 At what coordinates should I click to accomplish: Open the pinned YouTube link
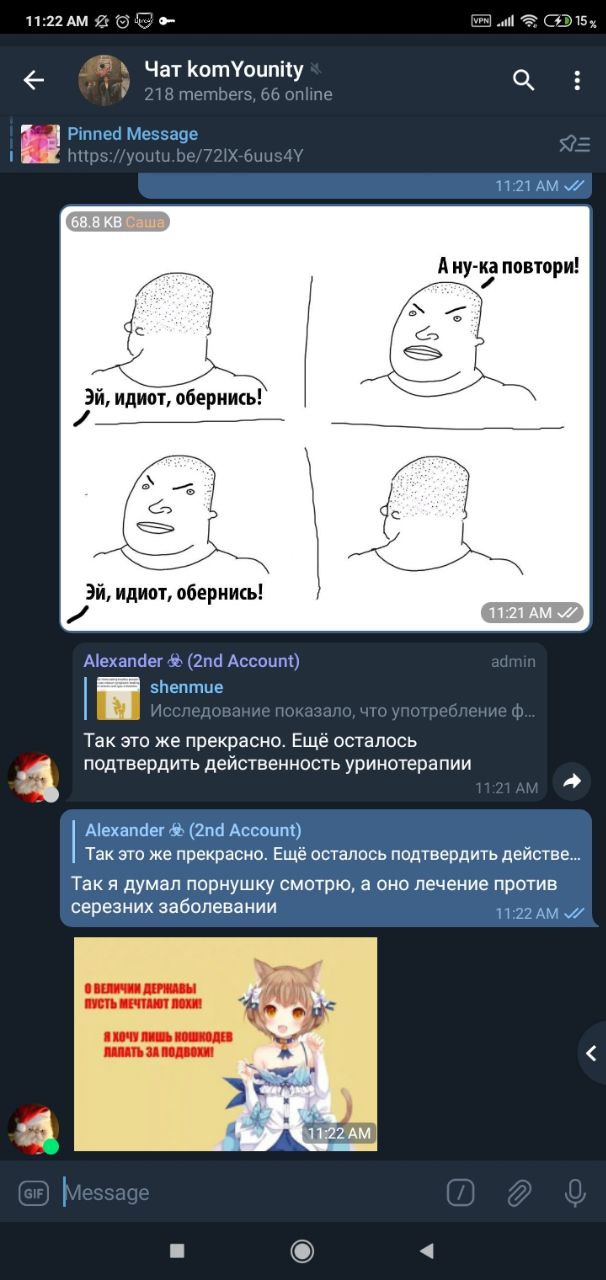coord(185,156)
